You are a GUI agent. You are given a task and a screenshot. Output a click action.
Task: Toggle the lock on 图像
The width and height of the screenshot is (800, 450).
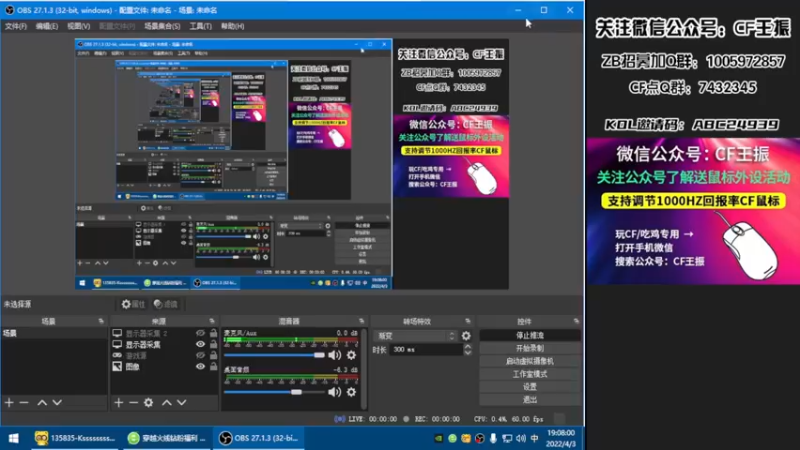[x=213, y=366]
